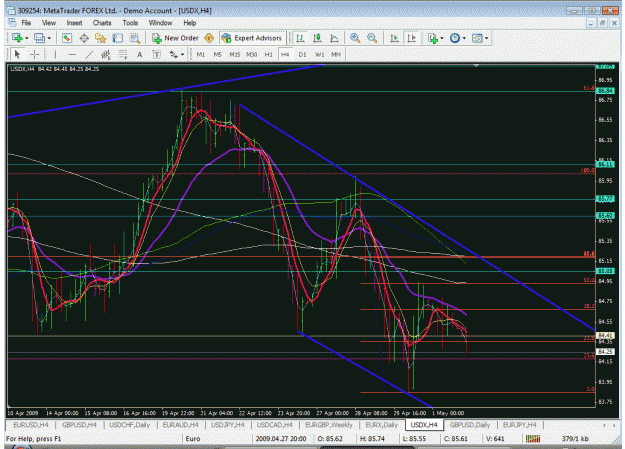Image resolution: width=625 pixels, height=449 pixels.
Task: Switch to the EURGBP,Weekly chart tab
Action: click(x=329, y=425)
